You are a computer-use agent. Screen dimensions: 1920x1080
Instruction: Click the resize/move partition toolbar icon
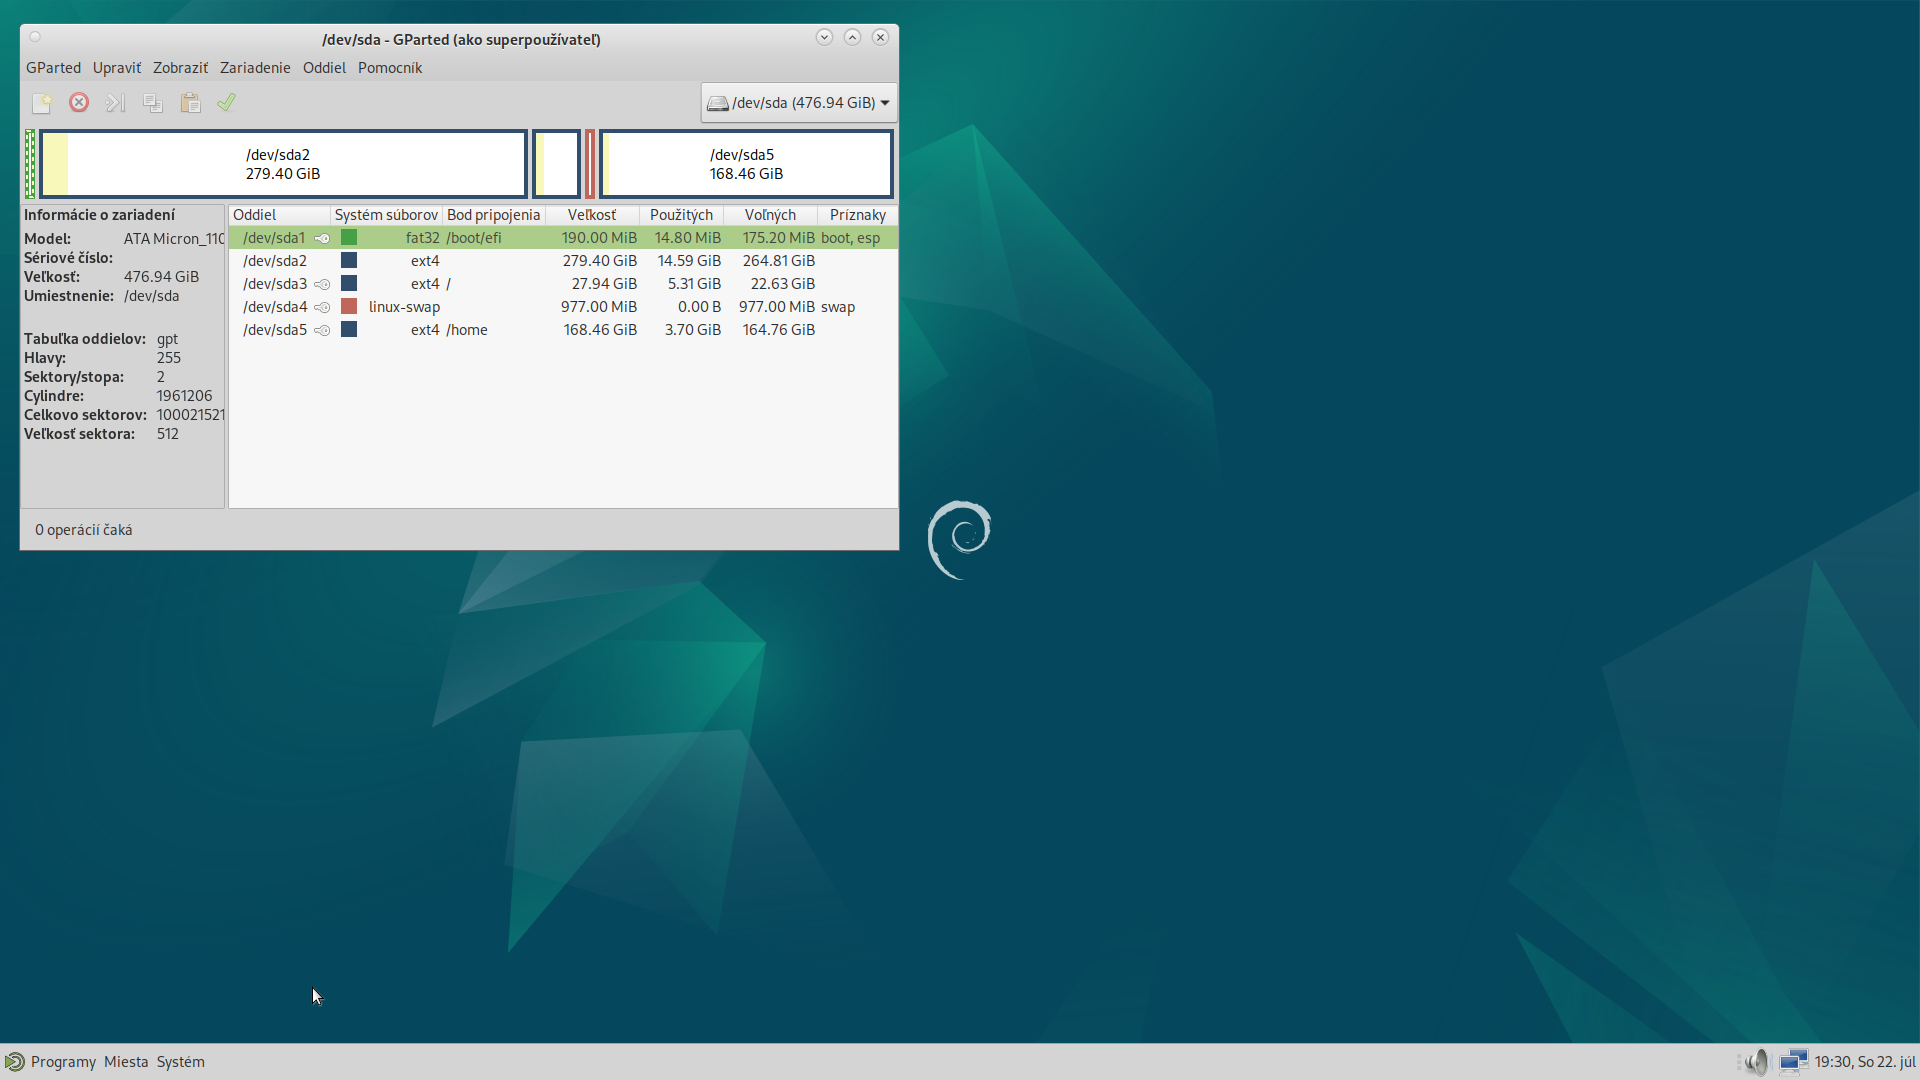point(116,103)
